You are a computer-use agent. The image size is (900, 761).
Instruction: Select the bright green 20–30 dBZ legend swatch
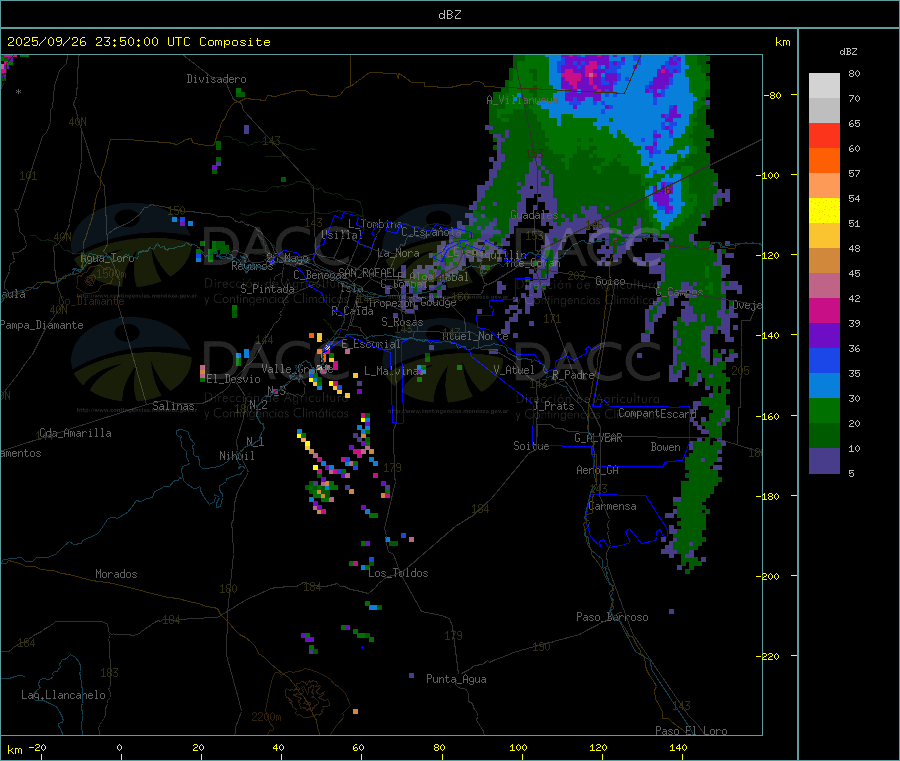[x=824, y=411]
